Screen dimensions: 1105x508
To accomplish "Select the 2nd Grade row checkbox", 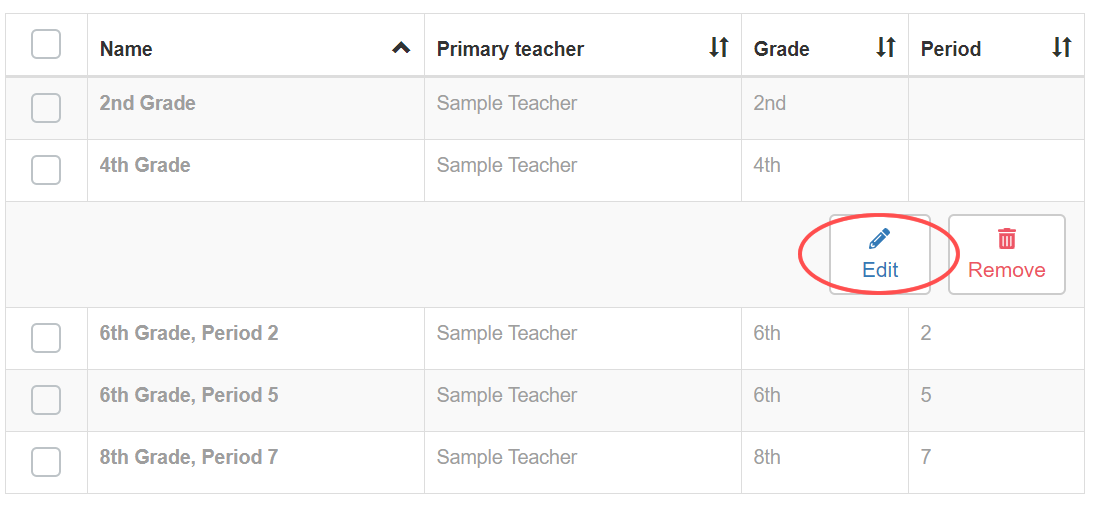I will coord(46,109).
